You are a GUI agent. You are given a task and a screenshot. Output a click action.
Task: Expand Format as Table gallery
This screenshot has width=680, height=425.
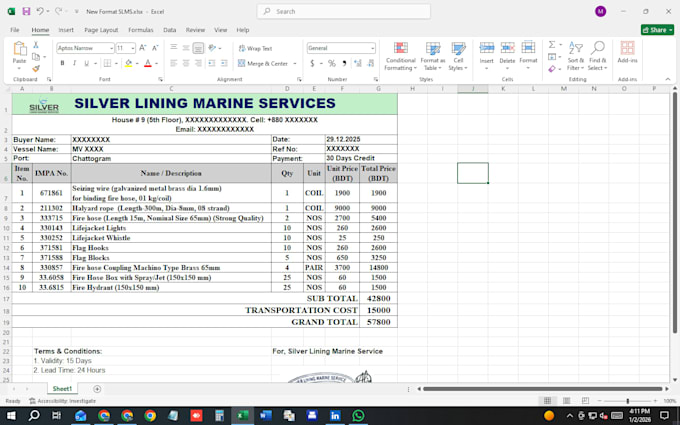[x=432, y=56]
